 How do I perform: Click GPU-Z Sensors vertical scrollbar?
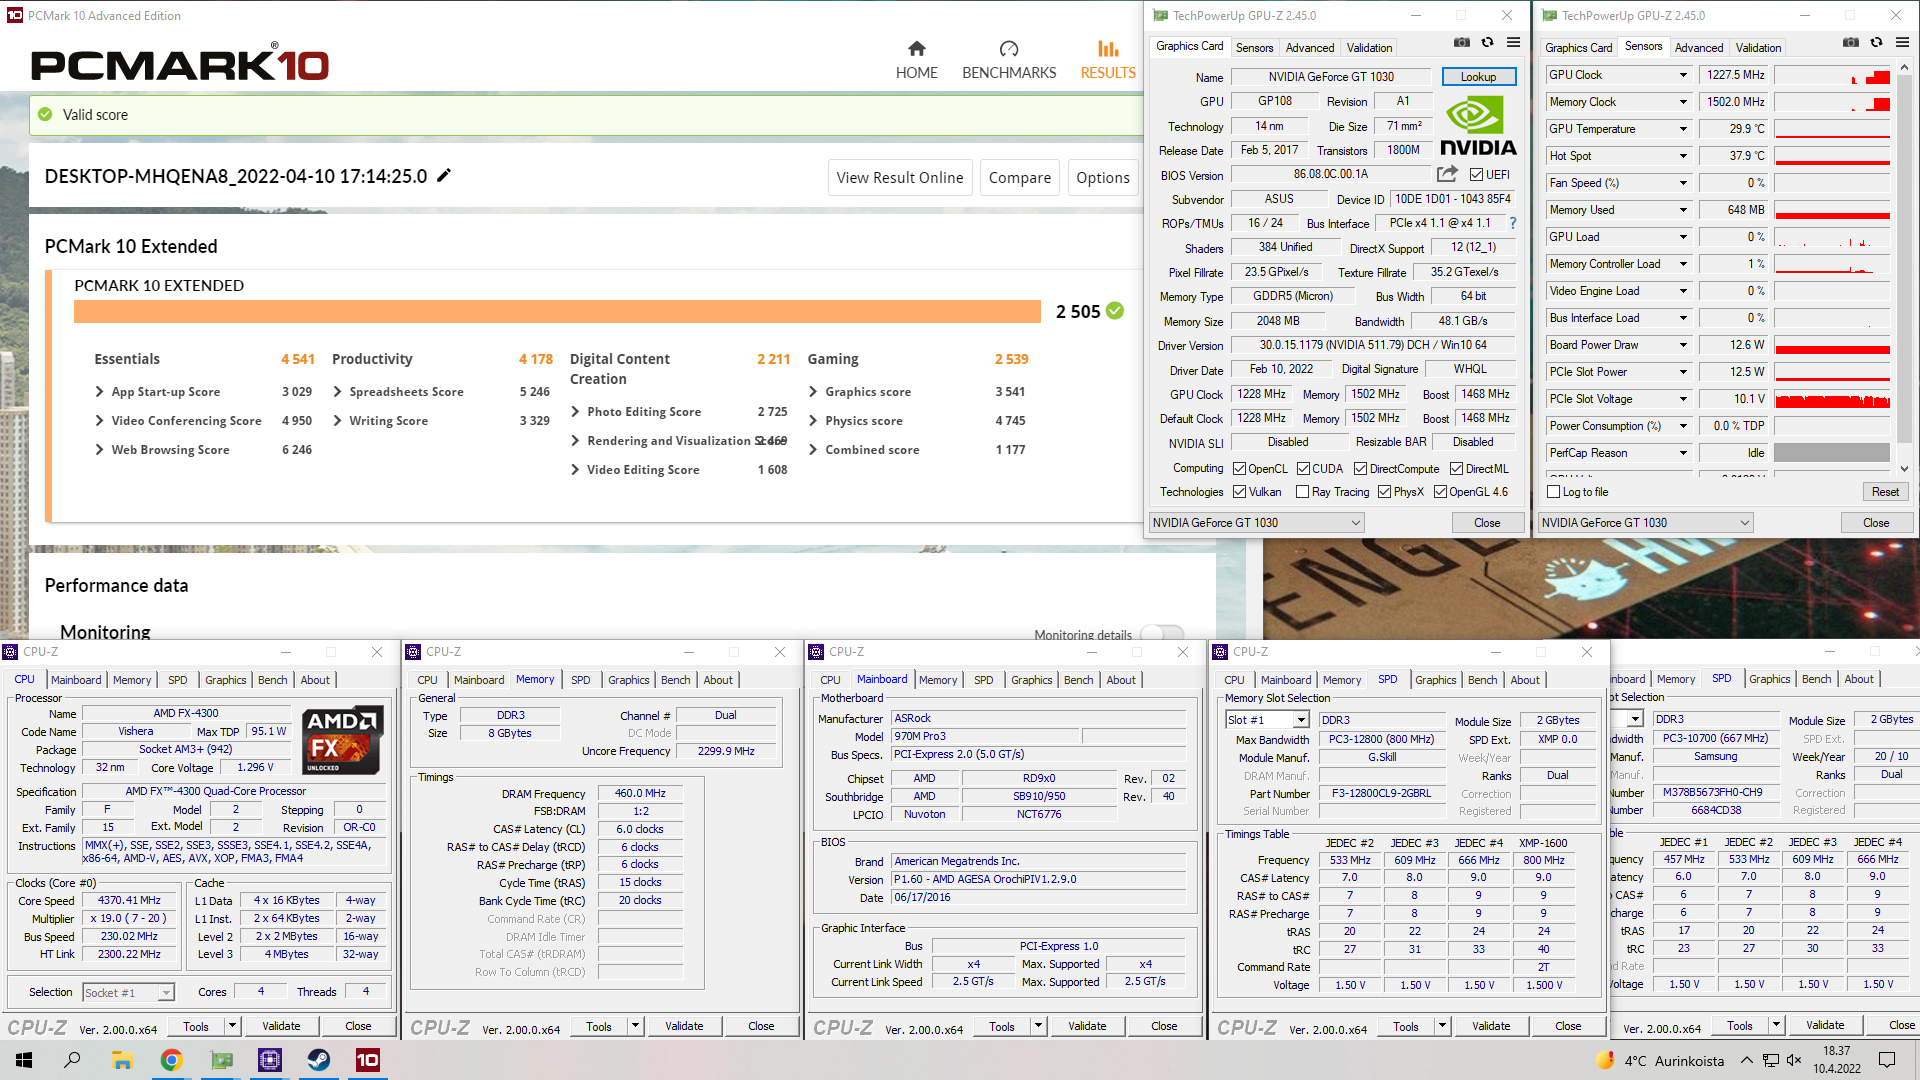1904,266
